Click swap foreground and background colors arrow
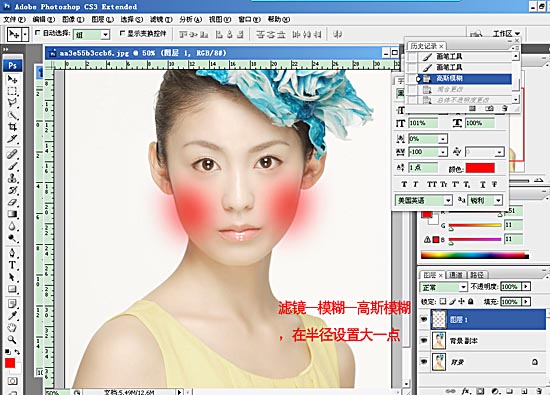Screen dimensions: 550x395 tap(17, 352)
